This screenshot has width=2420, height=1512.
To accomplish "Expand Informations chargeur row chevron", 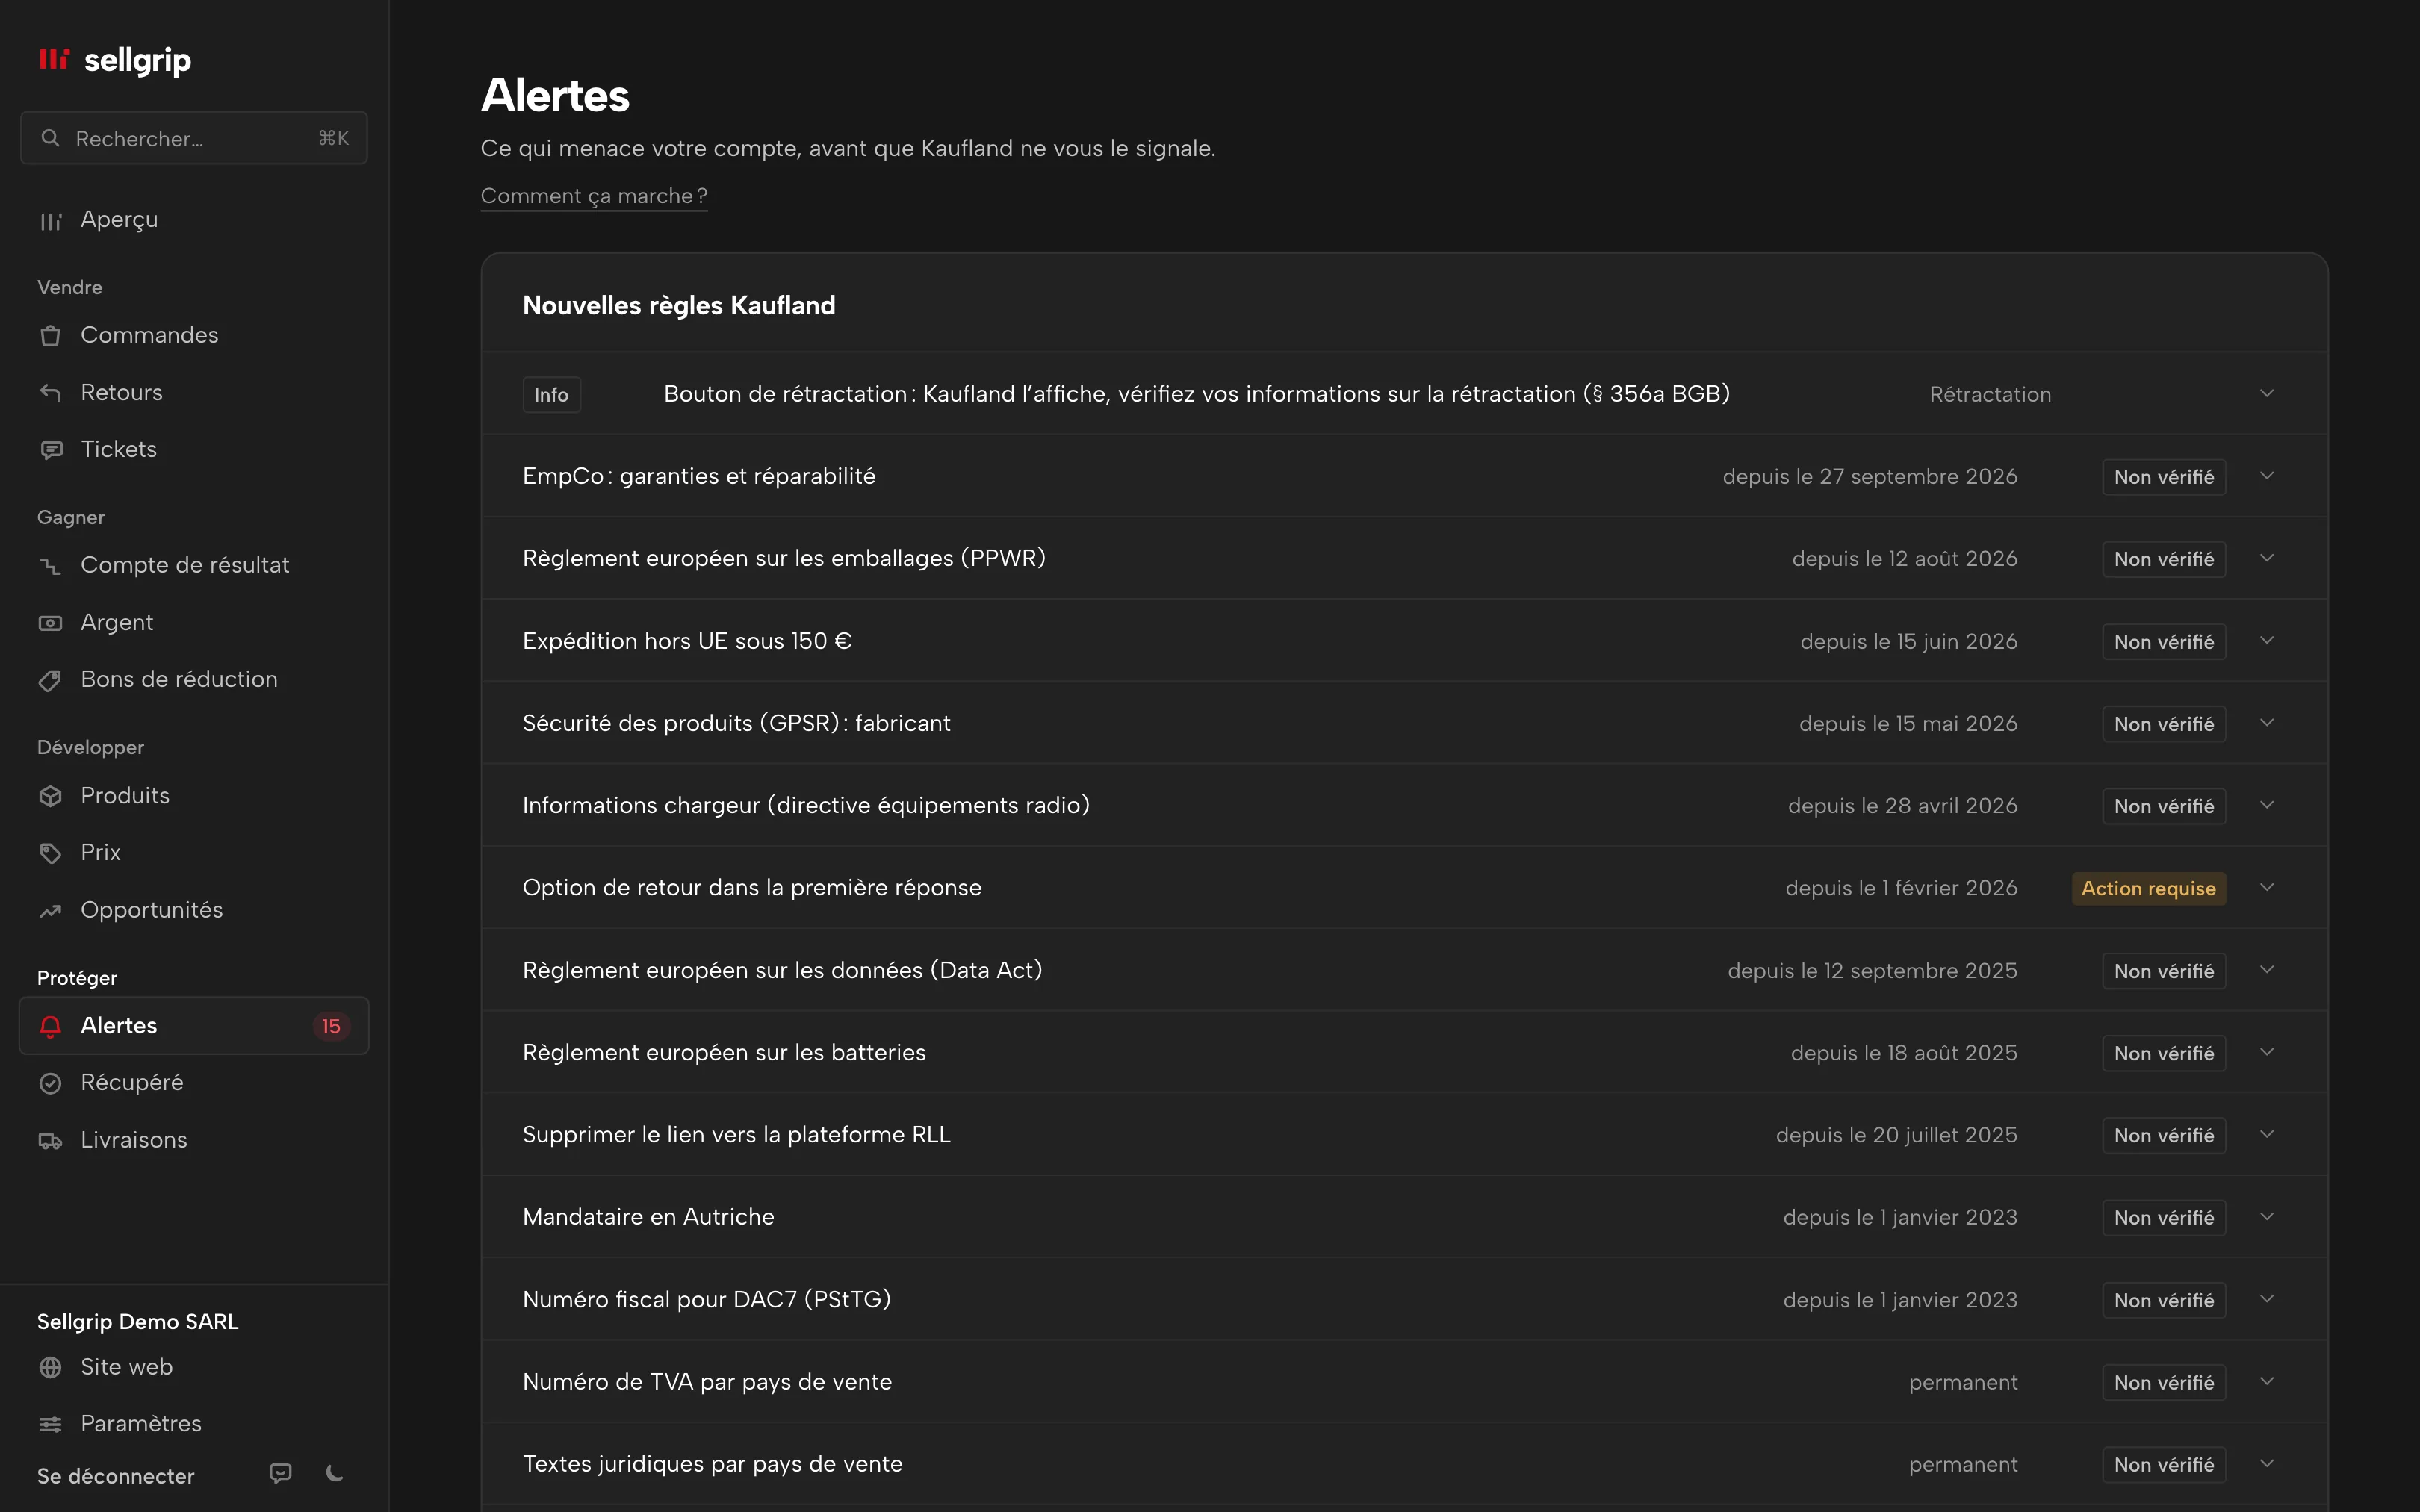I will (x=2267, y=805).
